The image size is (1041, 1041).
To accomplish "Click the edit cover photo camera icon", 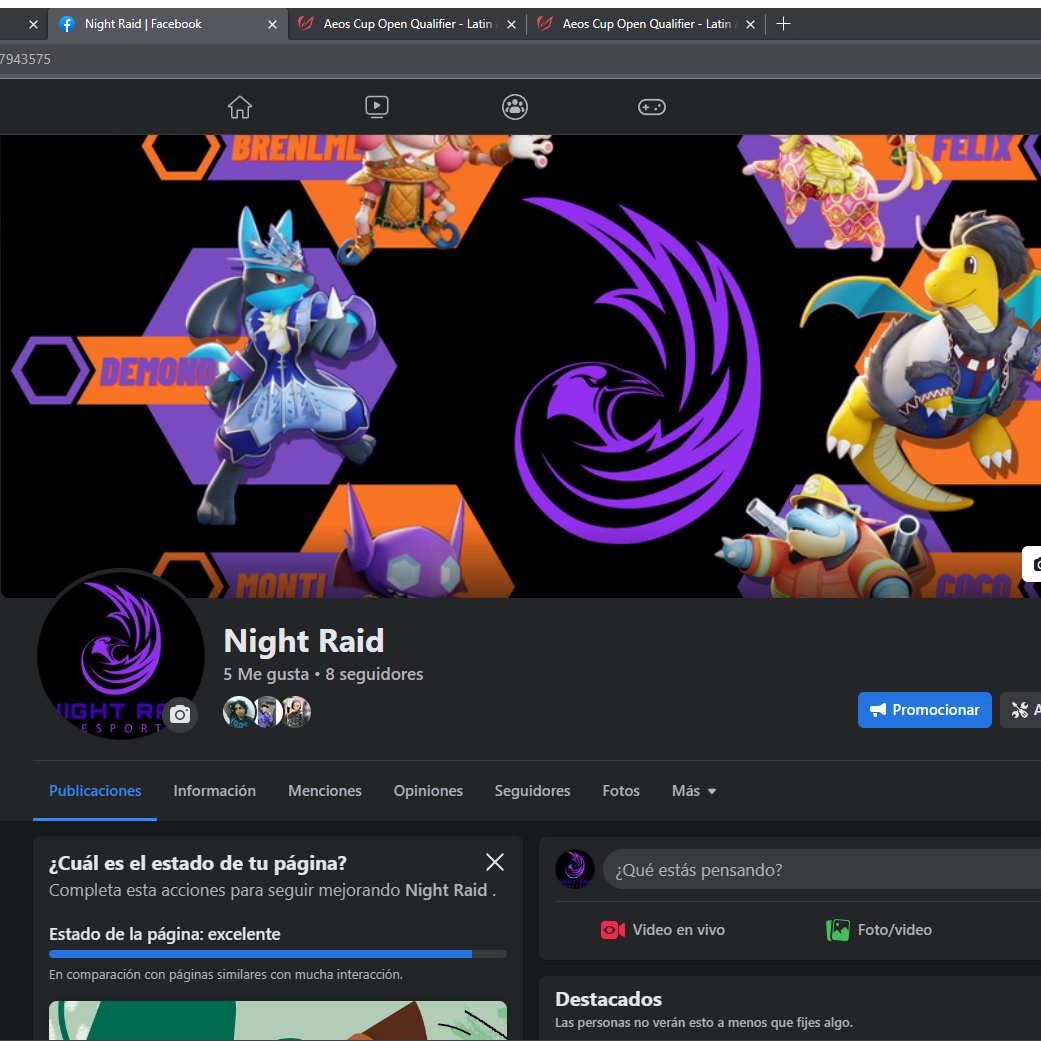I will coord(1032,564).
